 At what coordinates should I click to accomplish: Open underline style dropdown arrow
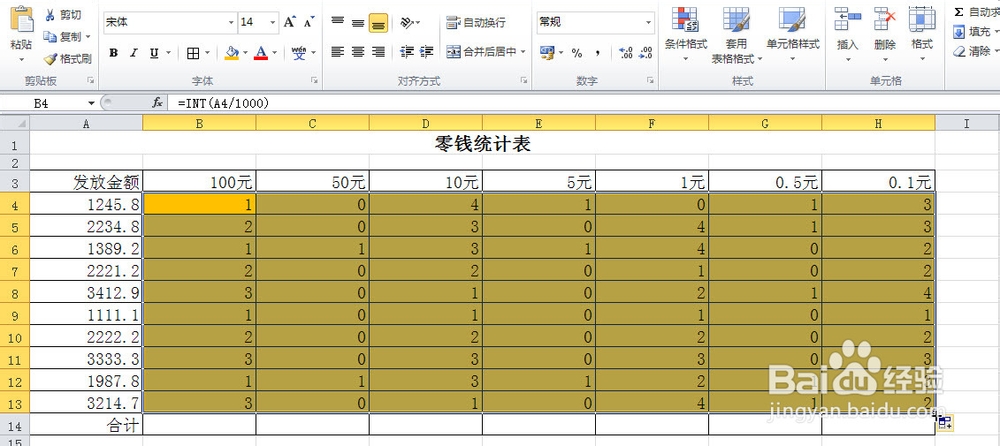[x=166, y=53]
